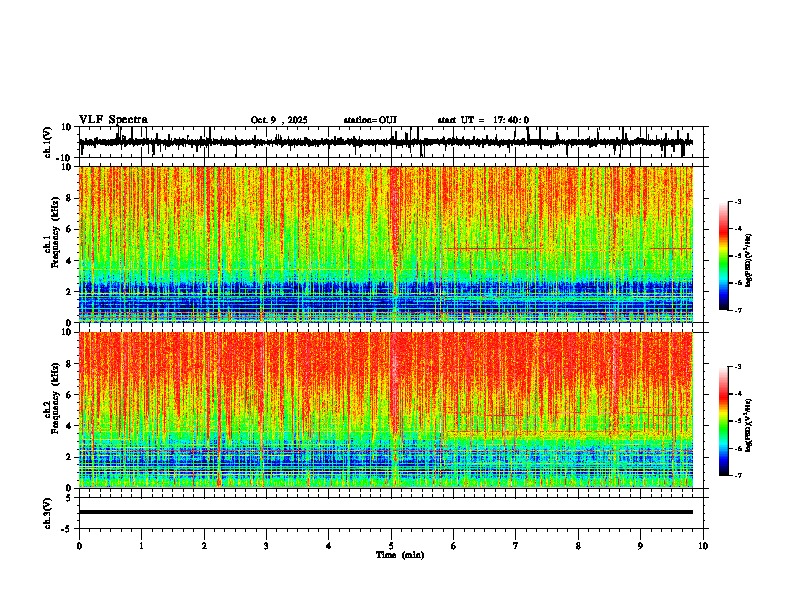Click the "ch.3(V)" axis label

click(47, 513)
